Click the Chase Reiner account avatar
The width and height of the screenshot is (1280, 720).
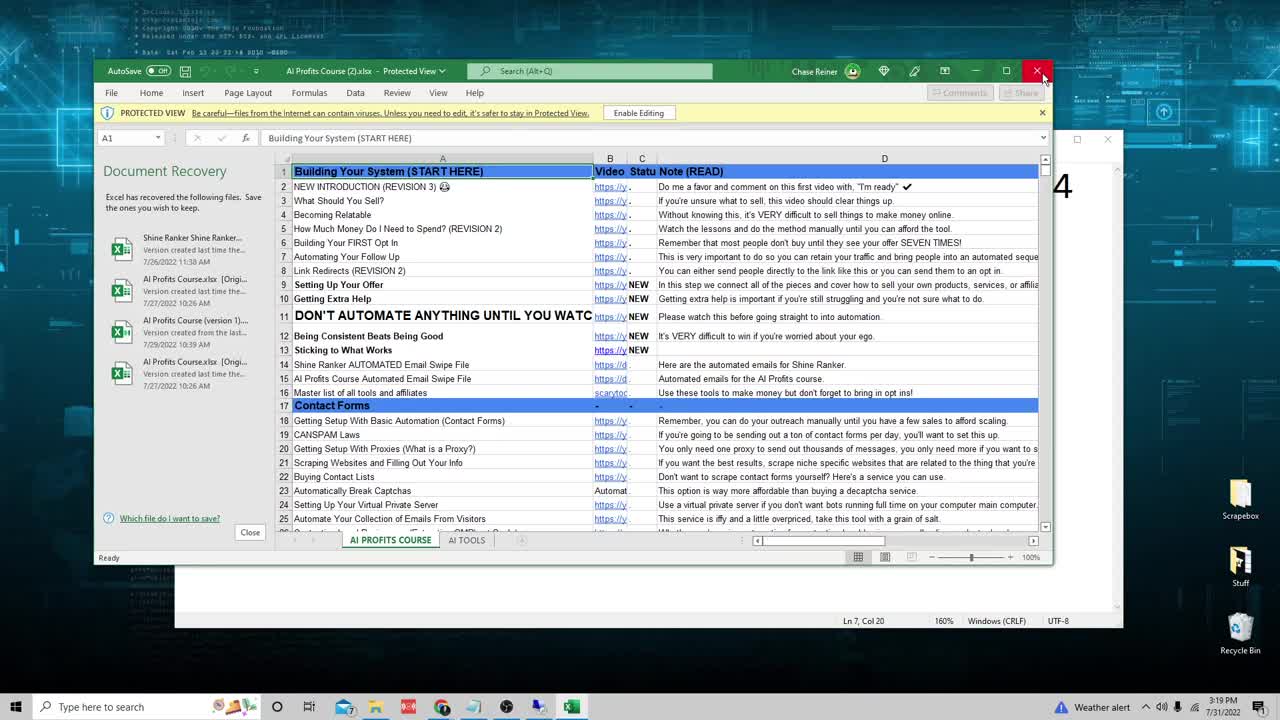point(852,71)
